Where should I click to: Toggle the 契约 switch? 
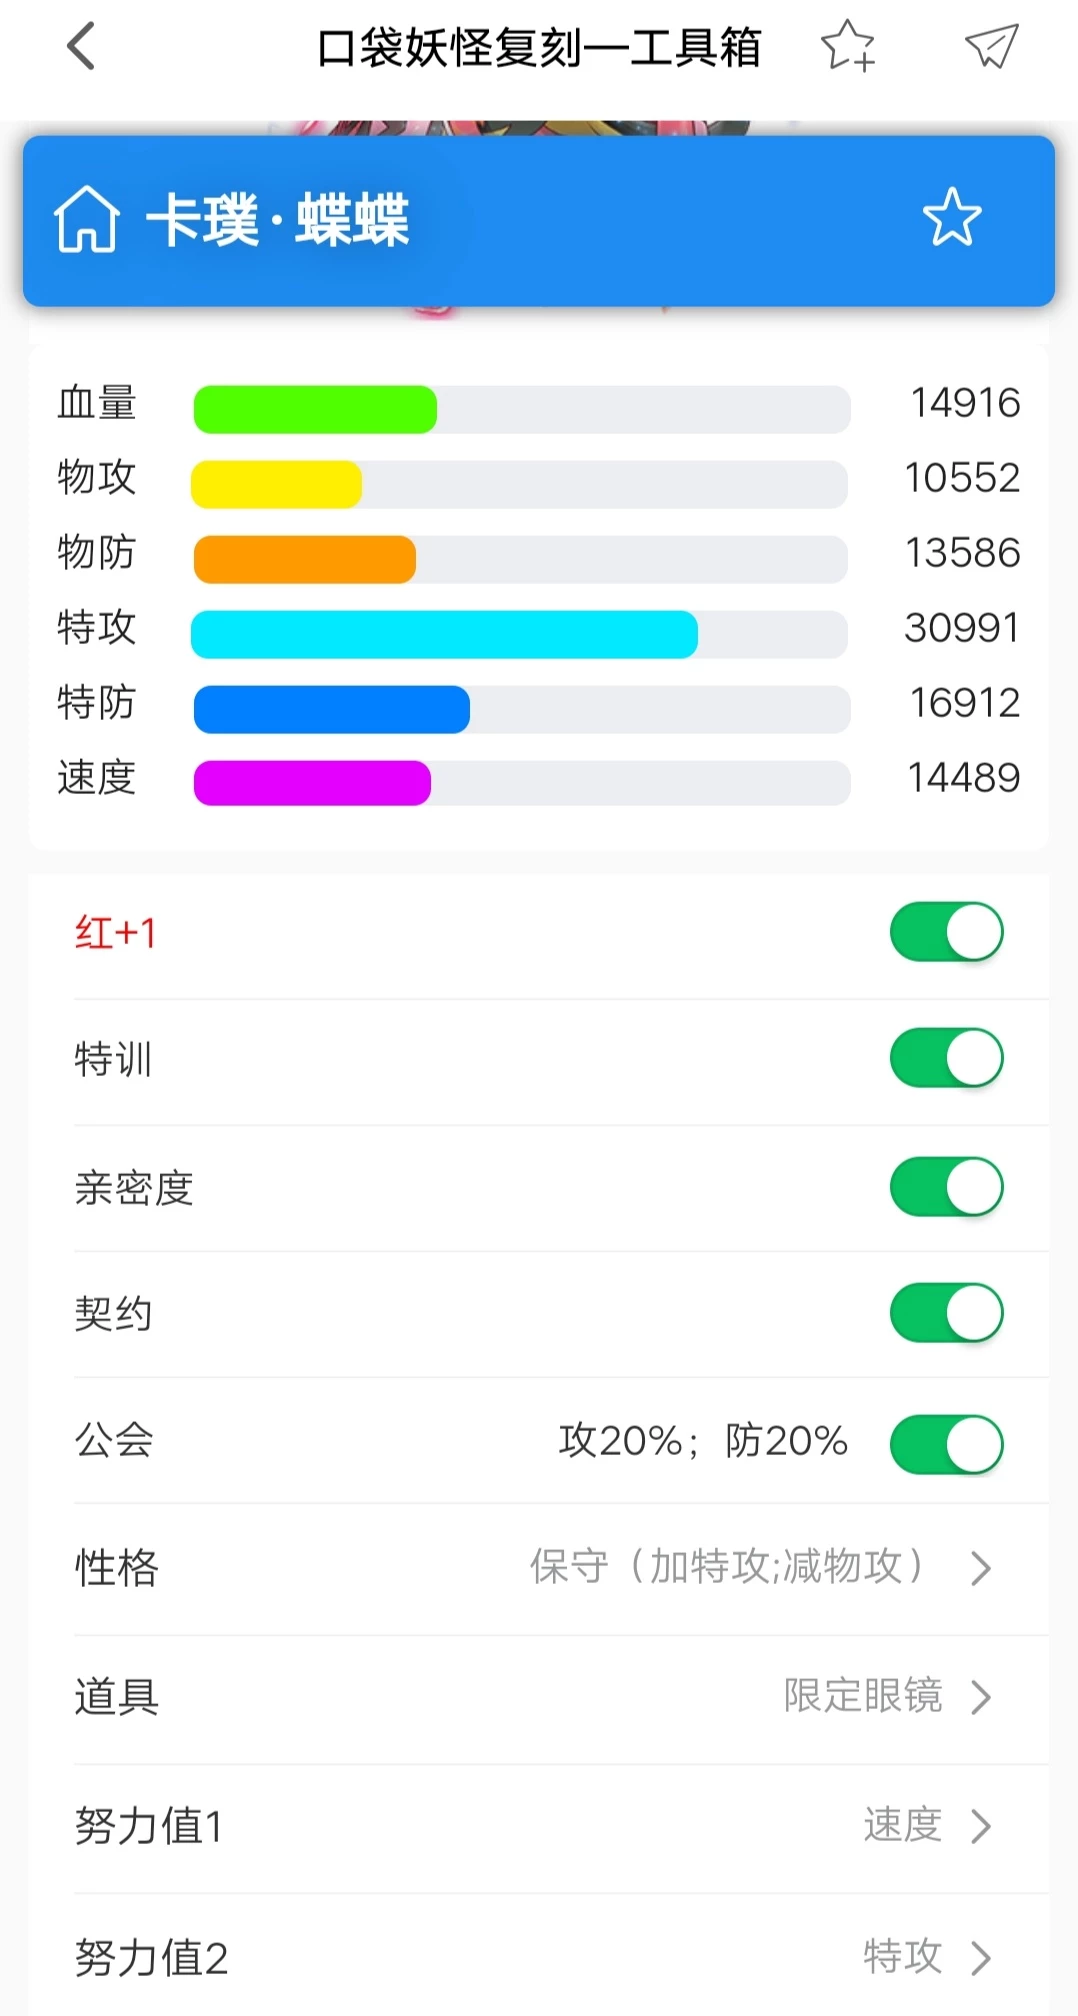tap(946, 1313)
